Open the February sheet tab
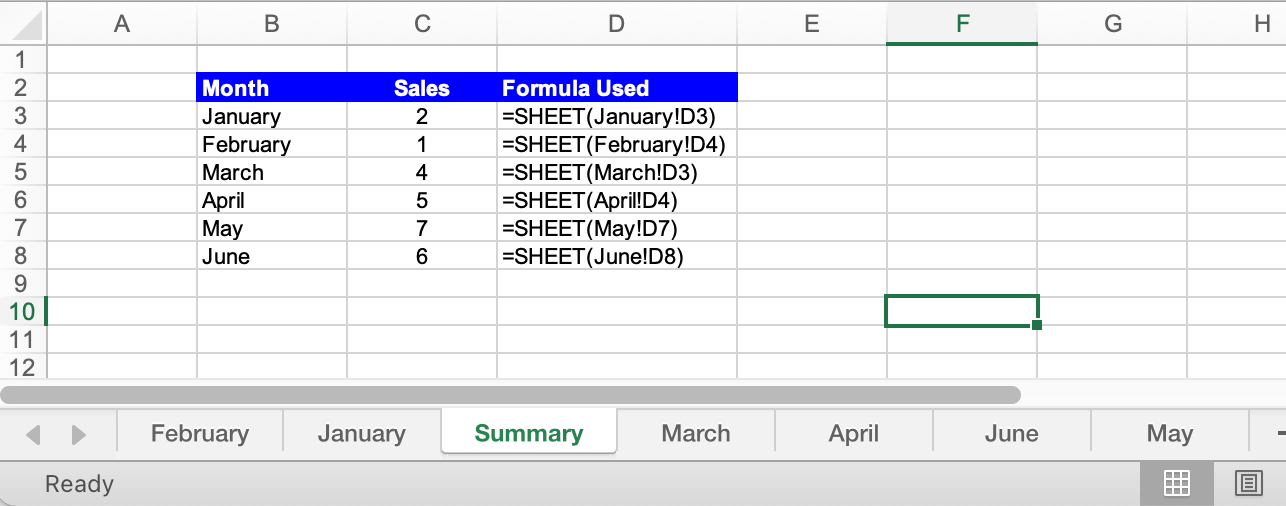1286x506 pixels. click(200, 433)
